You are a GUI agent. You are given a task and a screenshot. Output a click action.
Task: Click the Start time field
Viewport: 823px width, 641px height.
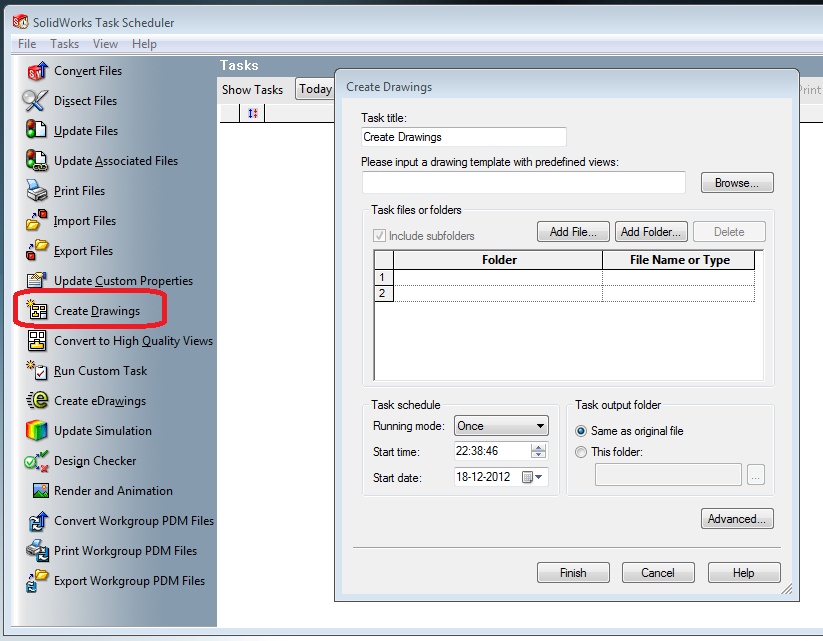tap(492, 451)
